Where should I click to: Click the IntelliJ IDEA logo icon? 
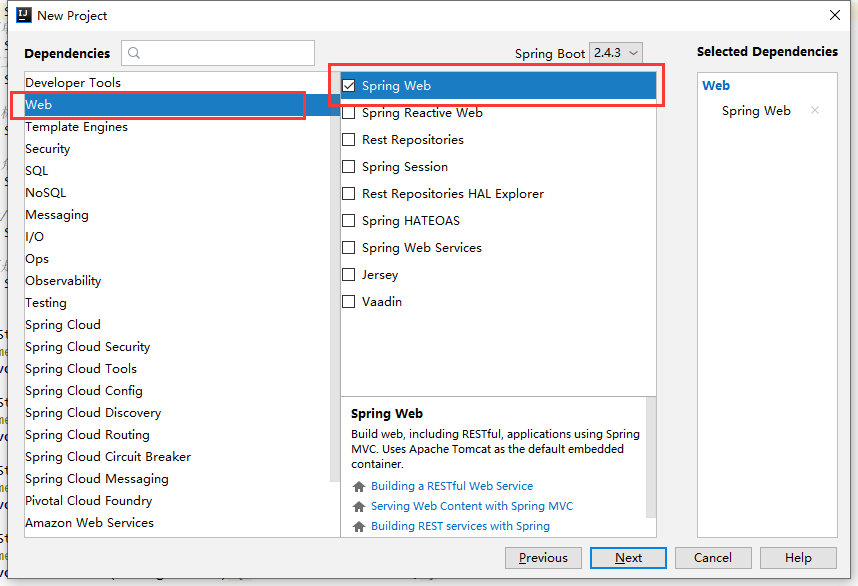click(24, 15)
